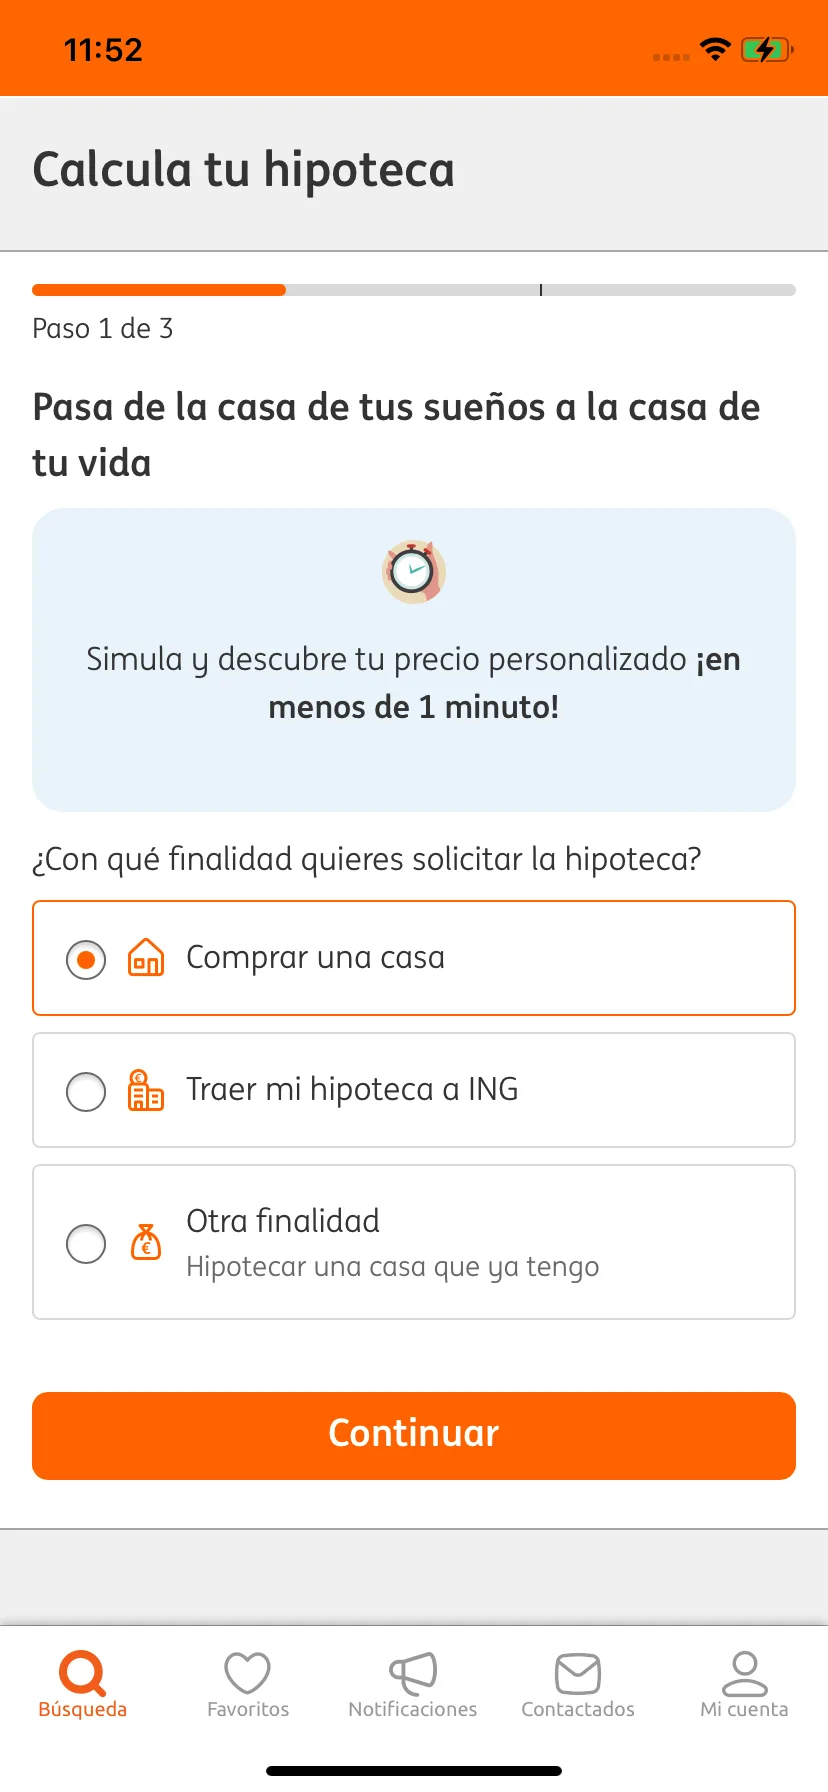Select the Otra finalidad radio button
The width and height of the screenshot is (828, 1792).
tap(86, 1244)
